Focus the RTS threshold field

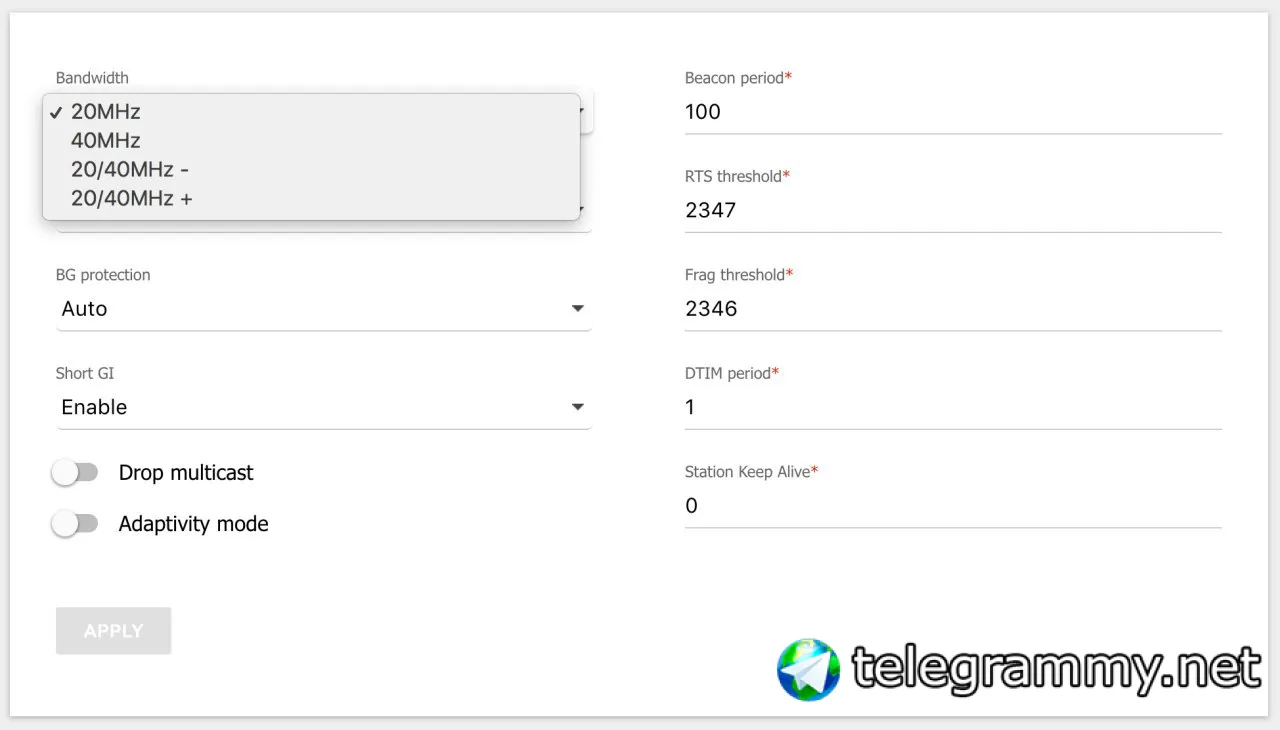pos(952,210)
